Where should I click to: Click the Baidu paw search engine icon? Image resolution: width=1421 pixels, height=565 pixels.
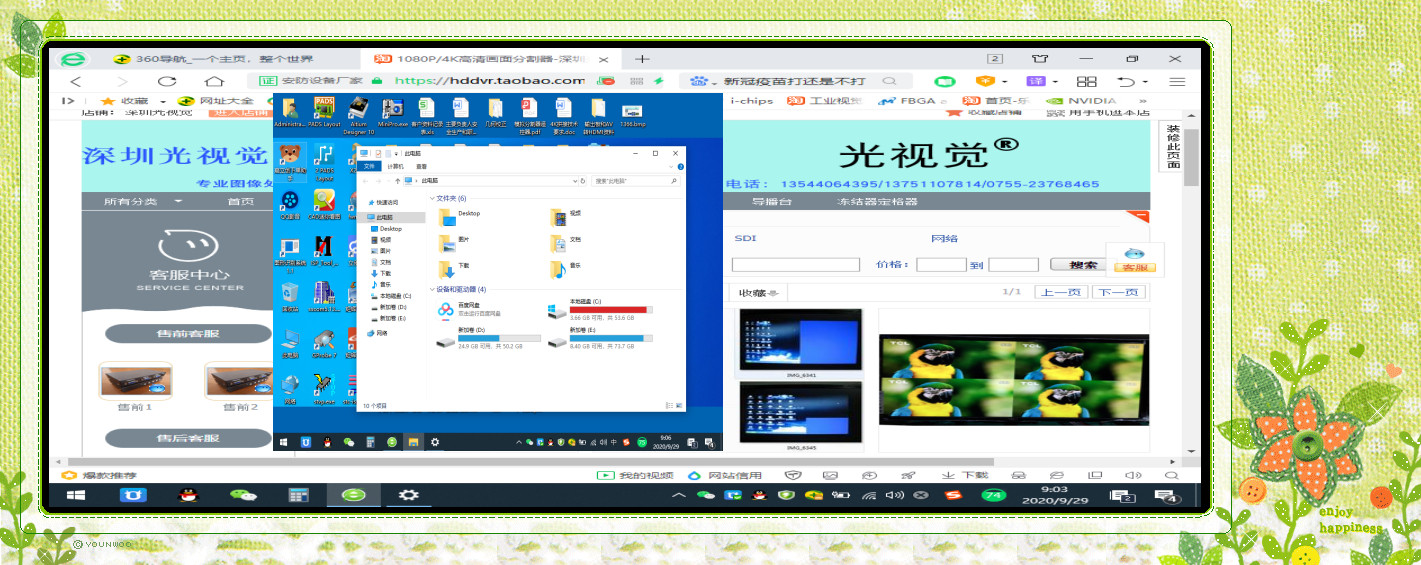tap(698, 81)
